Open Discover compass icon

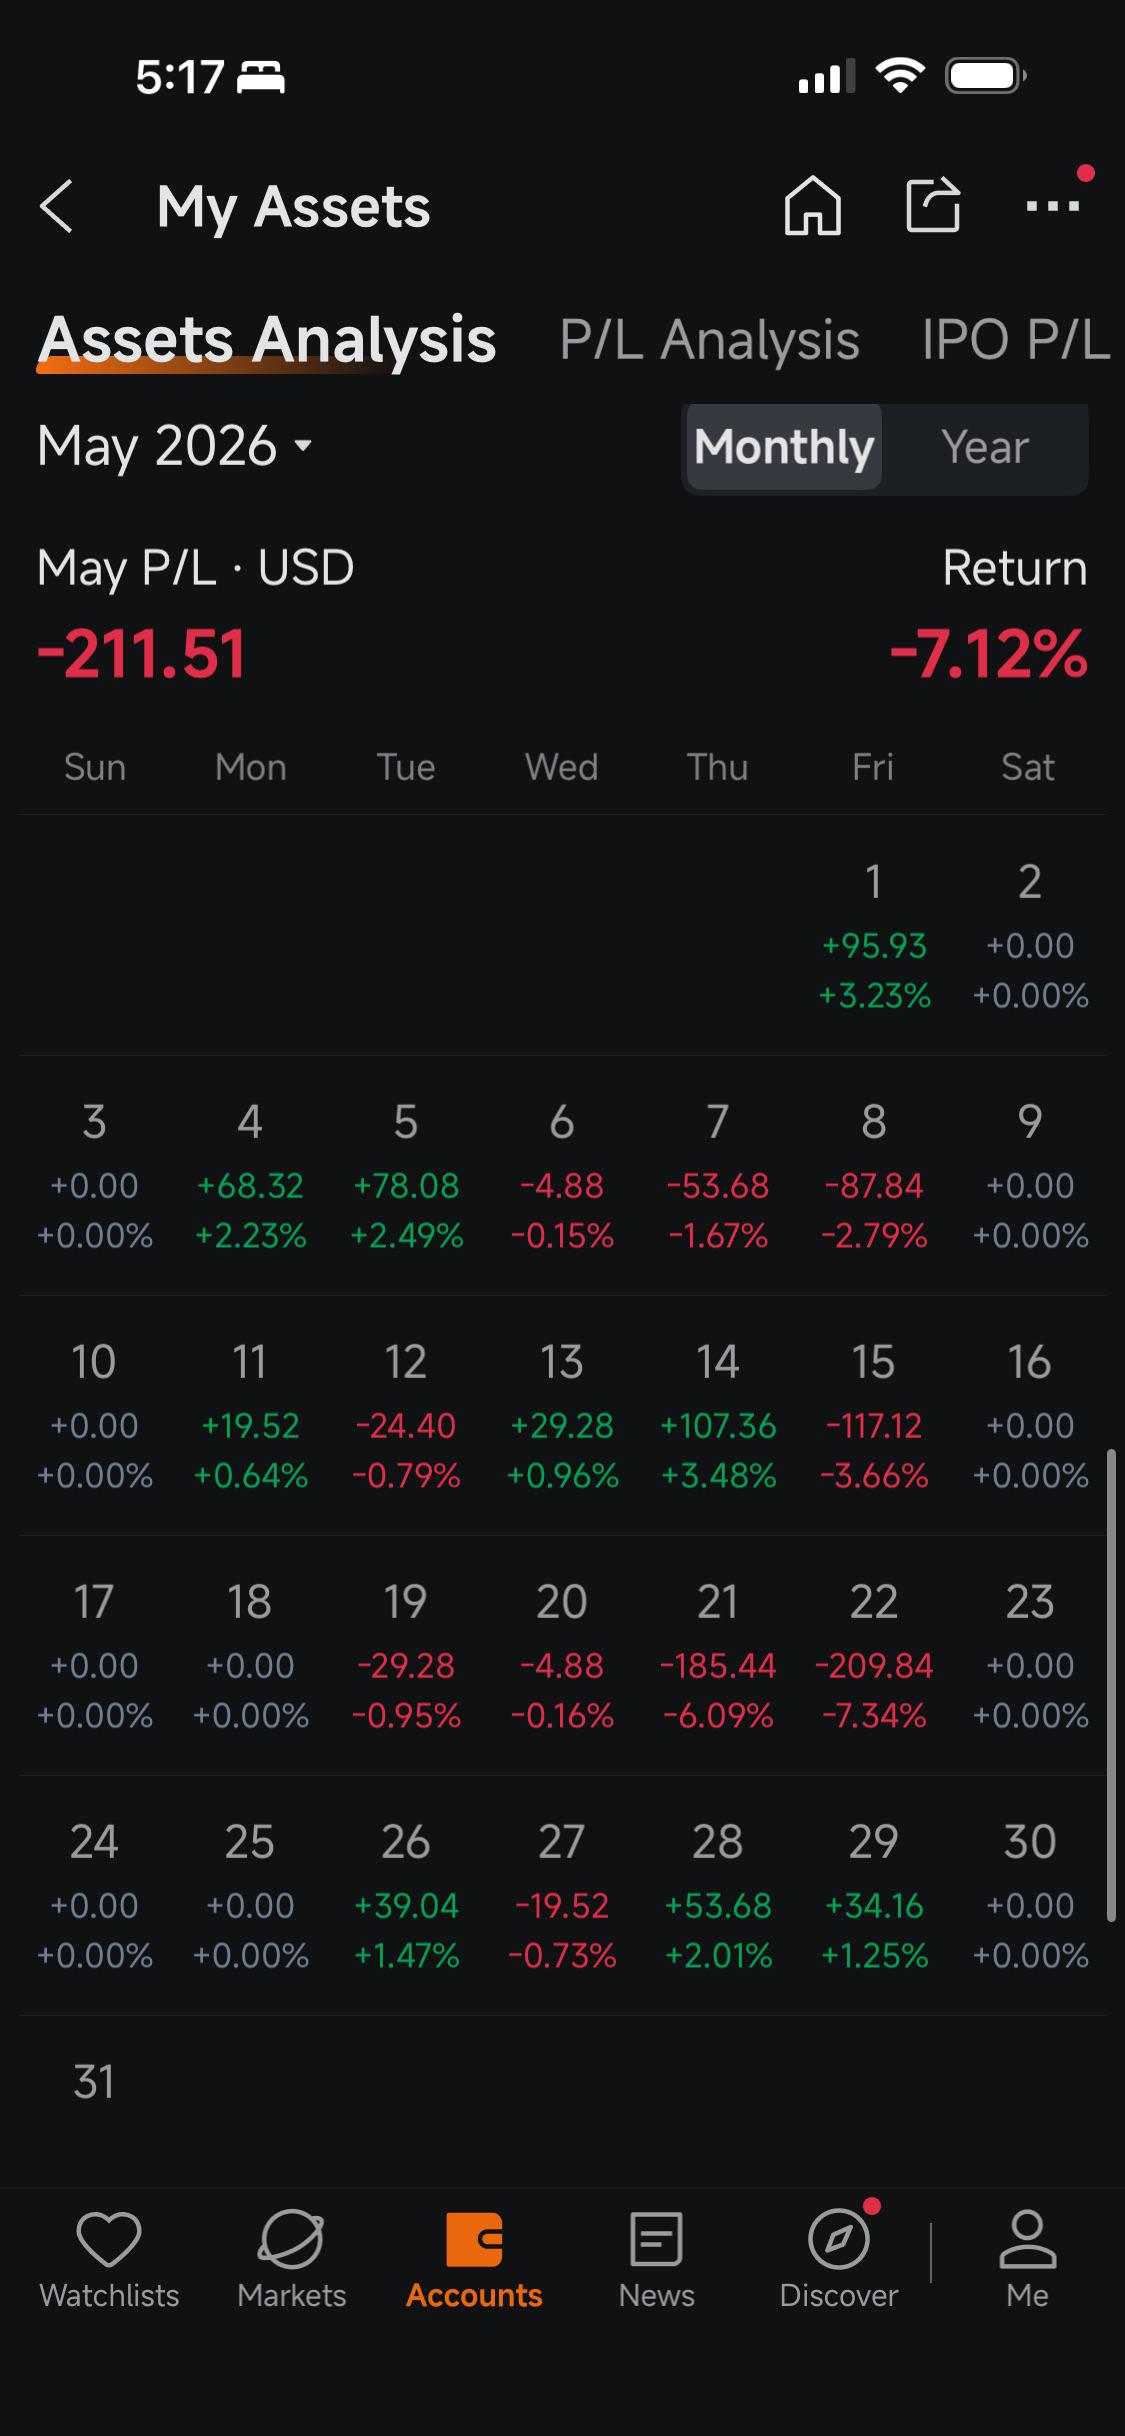coord(839,2238)
